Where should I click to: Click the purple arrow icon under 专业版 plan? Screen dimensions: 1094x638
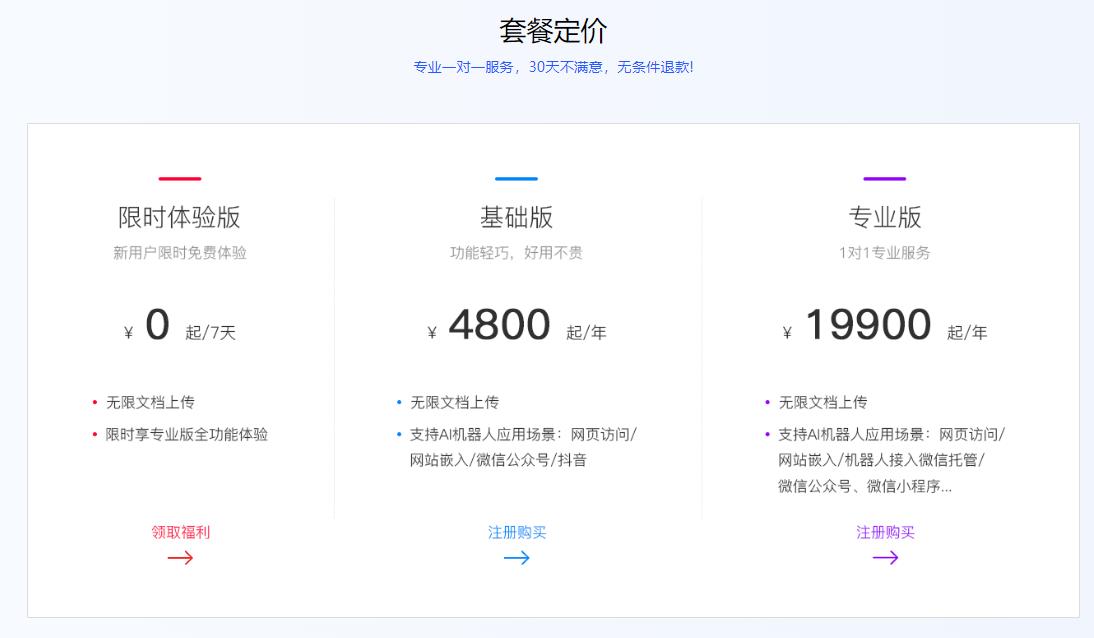(x=884, y=559)
